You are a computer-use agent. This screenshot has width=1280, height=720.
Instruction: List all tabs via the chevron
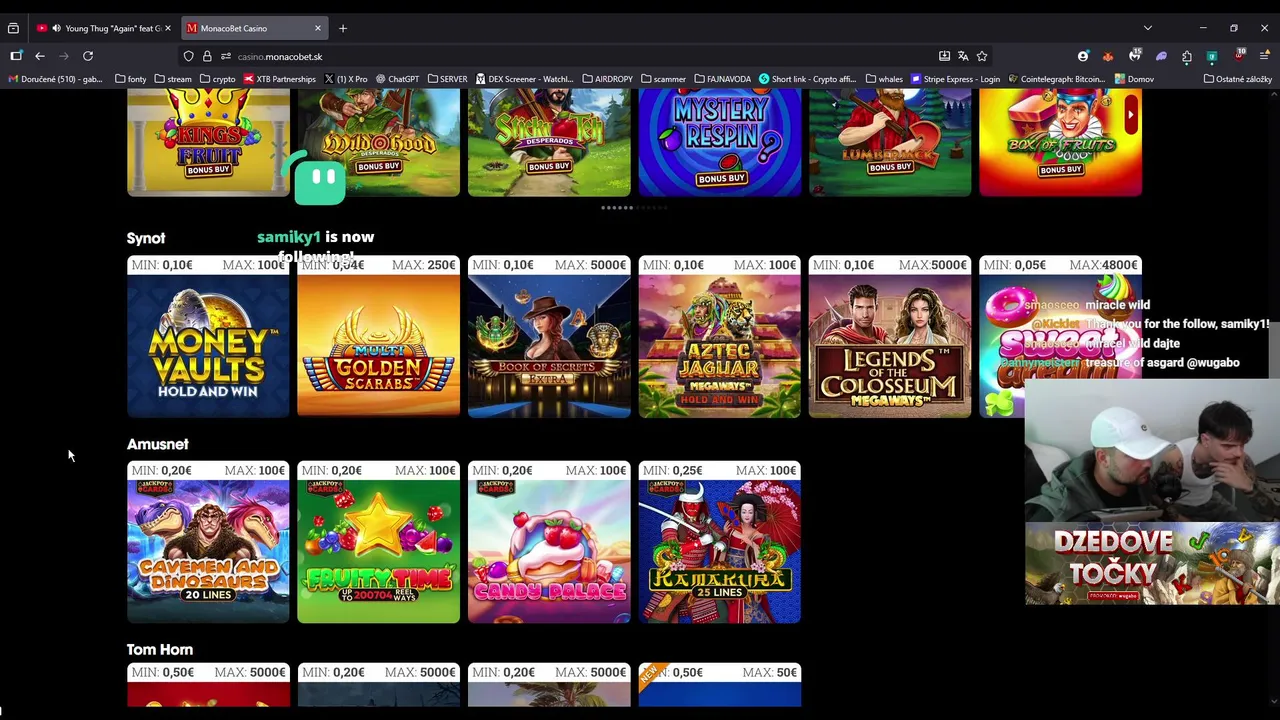click(x=1148, y=28)
